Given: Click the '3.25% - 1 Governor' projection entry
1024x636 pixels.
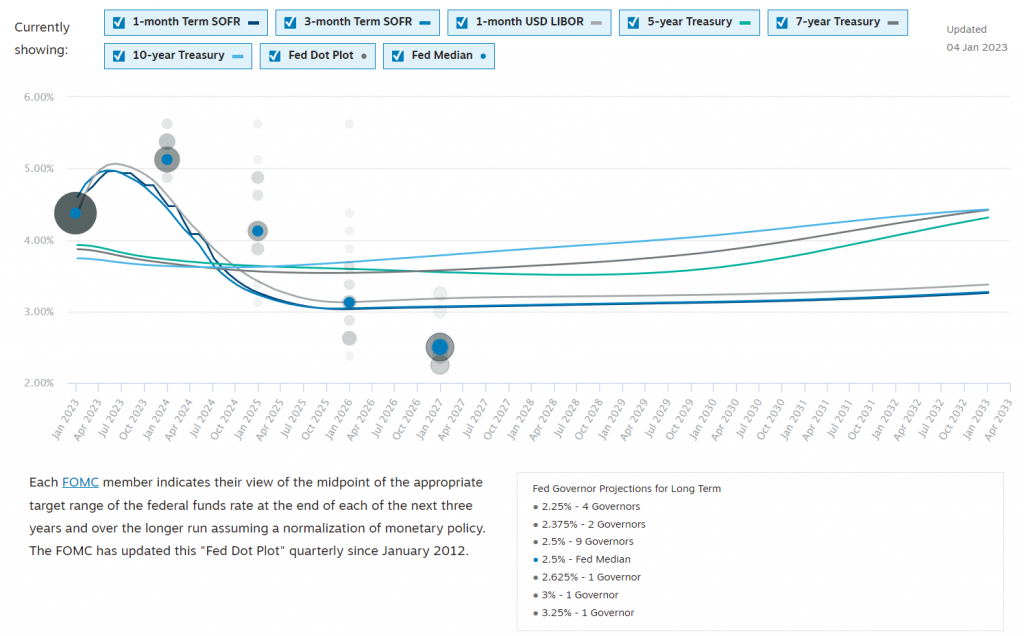Looking at the screenshot, I should tap(588, 613).
